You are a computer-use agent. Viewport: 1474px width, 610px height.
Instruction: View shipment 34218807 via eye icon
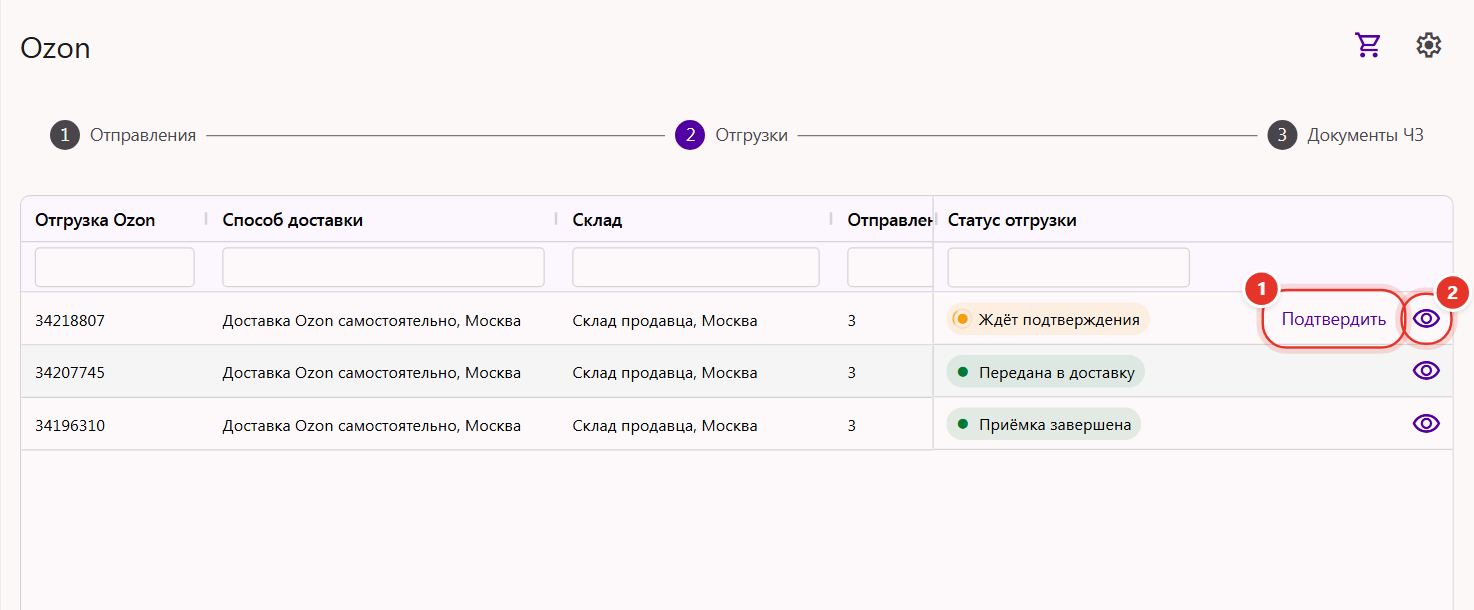[1426, 319]
